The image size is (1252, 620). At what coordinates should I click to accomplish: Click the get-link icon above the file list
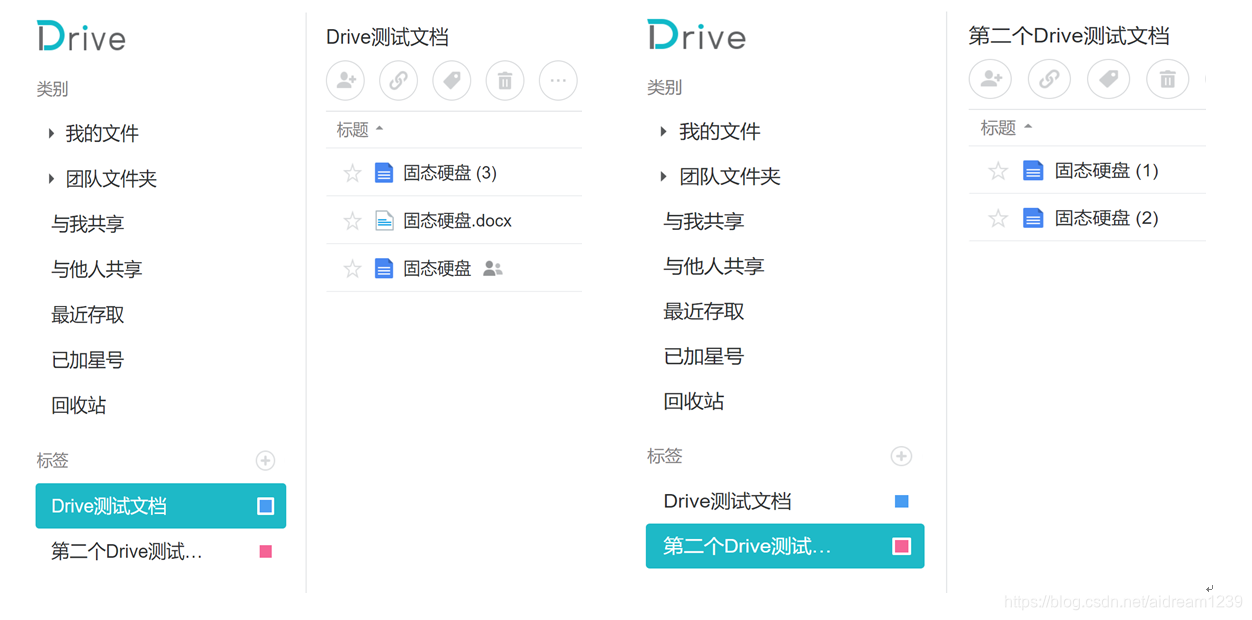pyautogui.click(x=398, y=80)
